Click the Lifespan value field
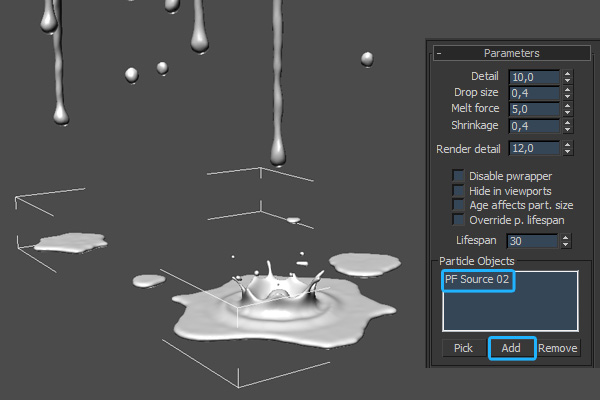This screenshot has height=400, width=600. point(532,241)
